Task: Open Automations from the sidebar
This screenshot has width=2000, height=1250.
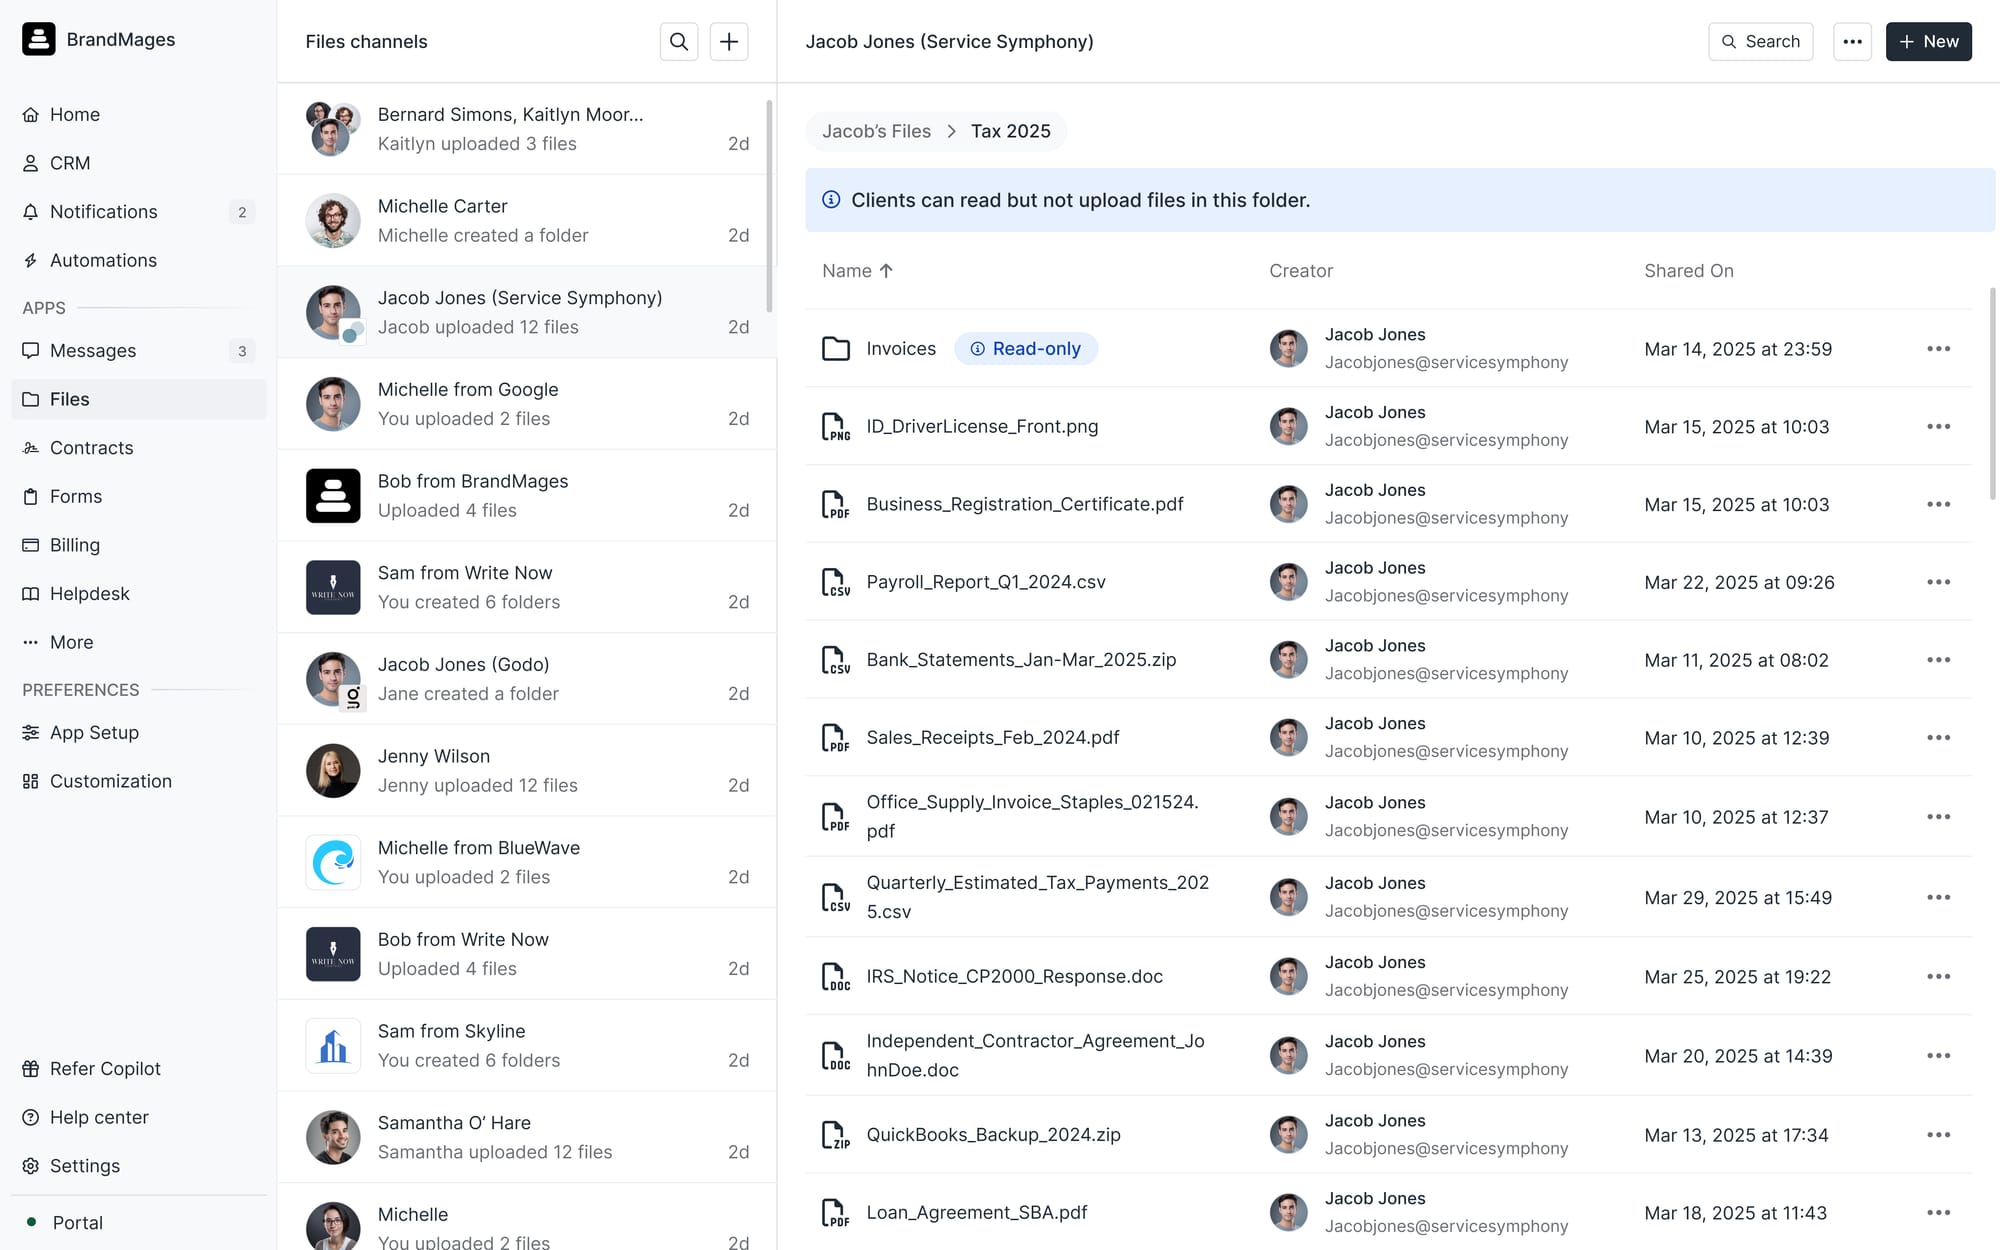Action: pyautogui.click(x=103, y=260)
